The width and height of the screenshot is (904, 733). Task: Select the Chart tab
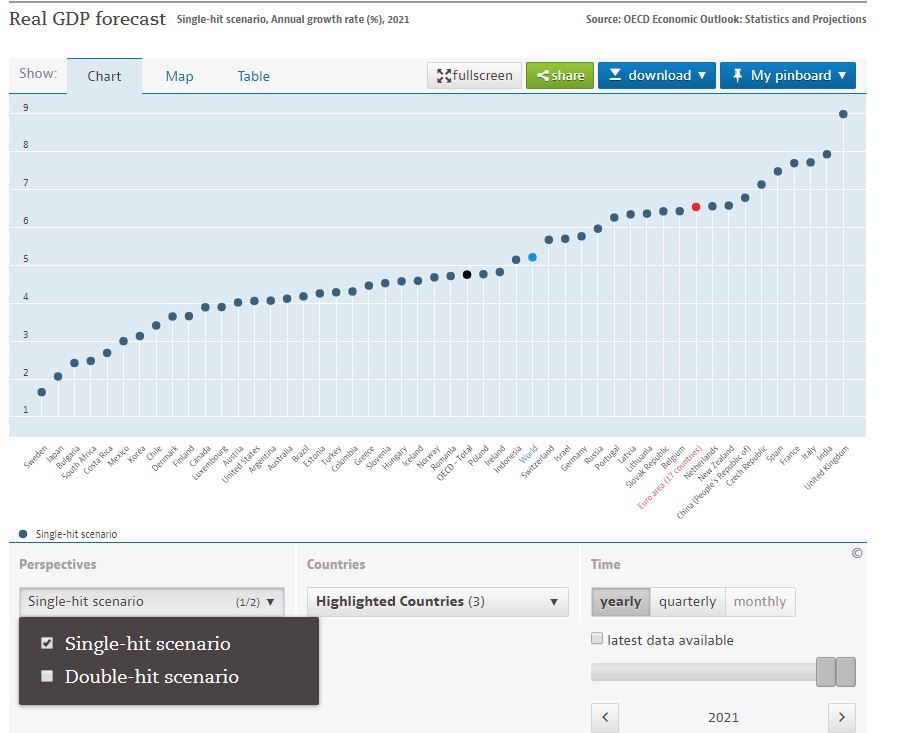tap(104, 76)
